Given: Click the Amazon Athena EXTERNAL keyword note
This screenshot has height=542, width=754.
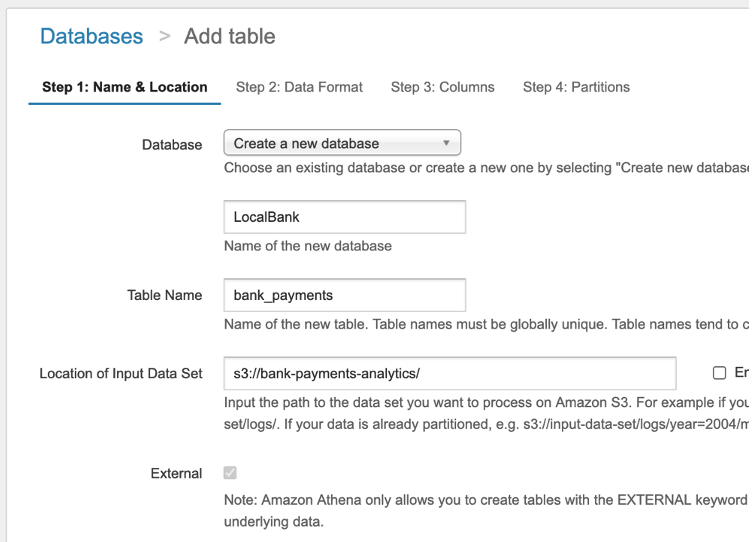Looking at the screenshot, I should (485, 499).
